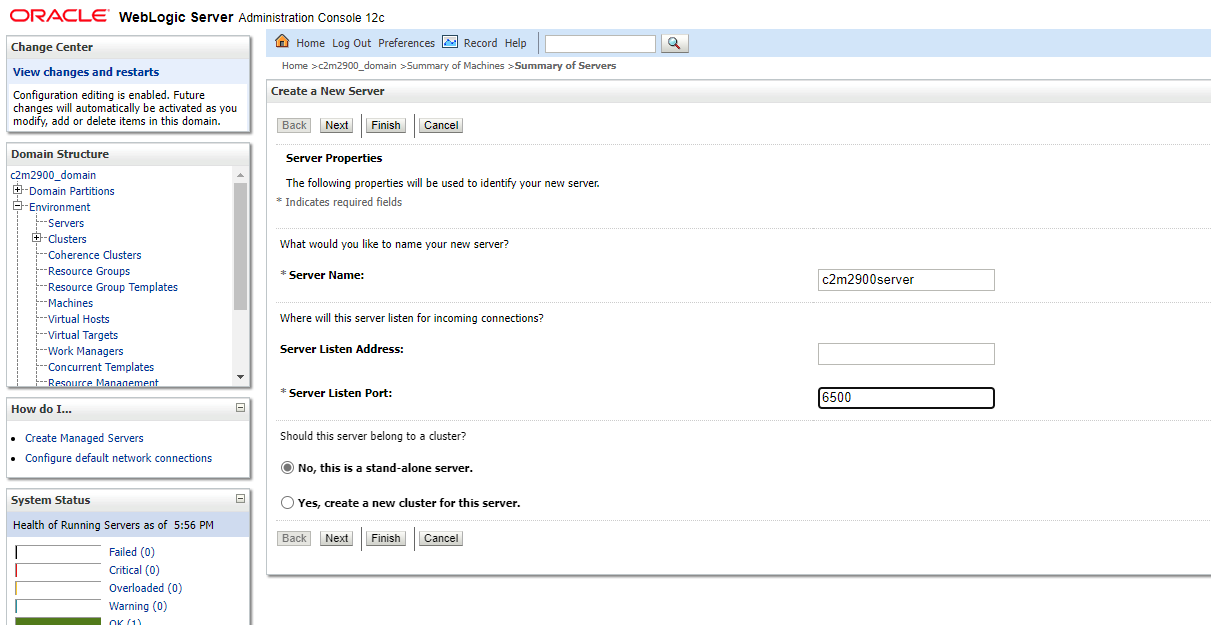Open Virtual Targets tree item
1211x625 pixels.
[x=83, y=335]
